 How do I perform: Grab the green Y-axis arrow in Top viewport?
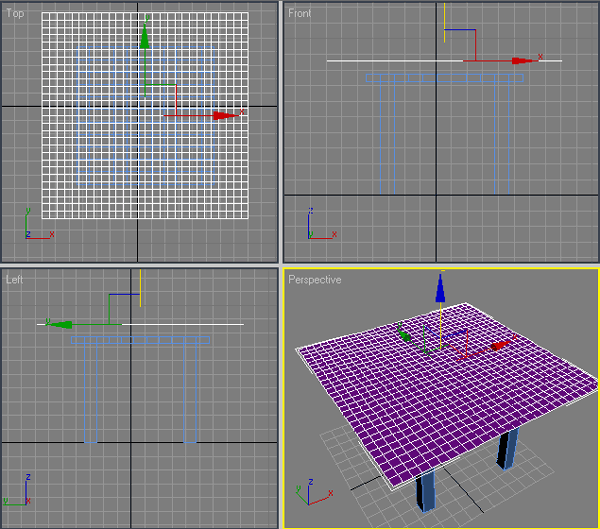(145, 40)
